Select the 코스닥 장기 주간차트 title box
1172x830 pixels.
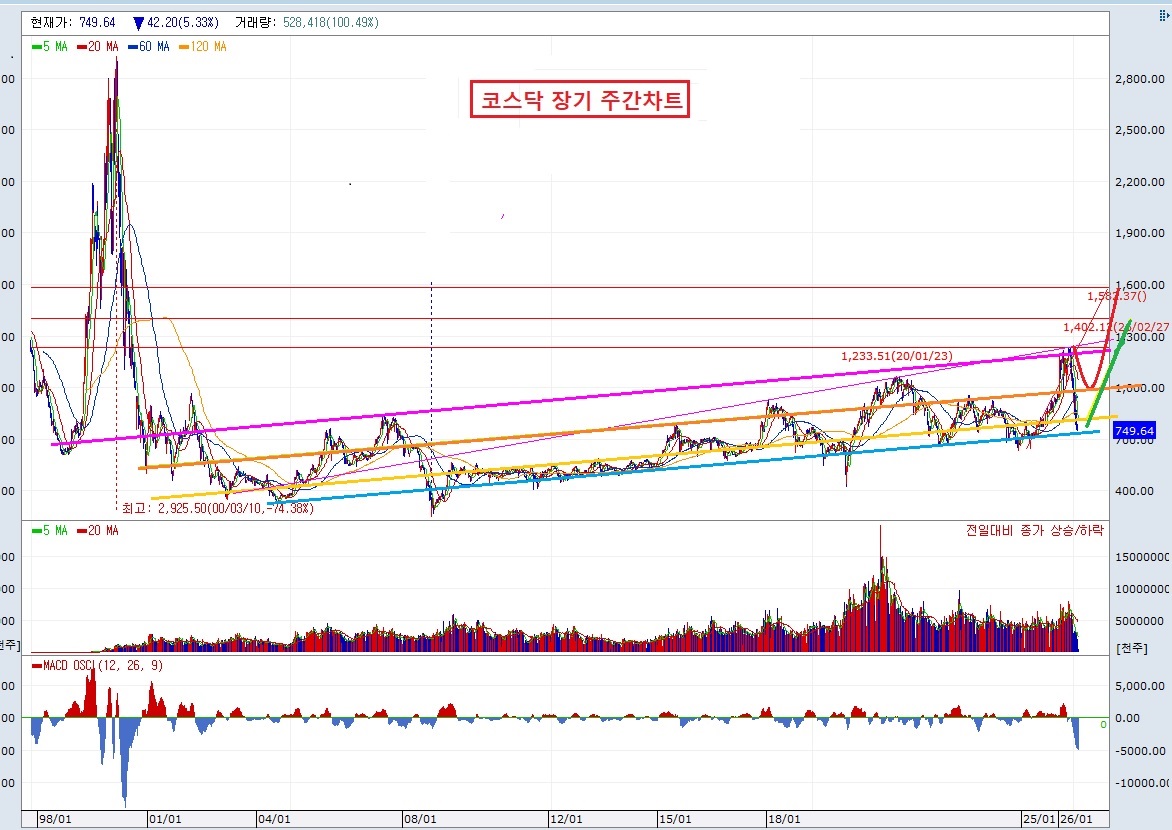pos(579,99)
